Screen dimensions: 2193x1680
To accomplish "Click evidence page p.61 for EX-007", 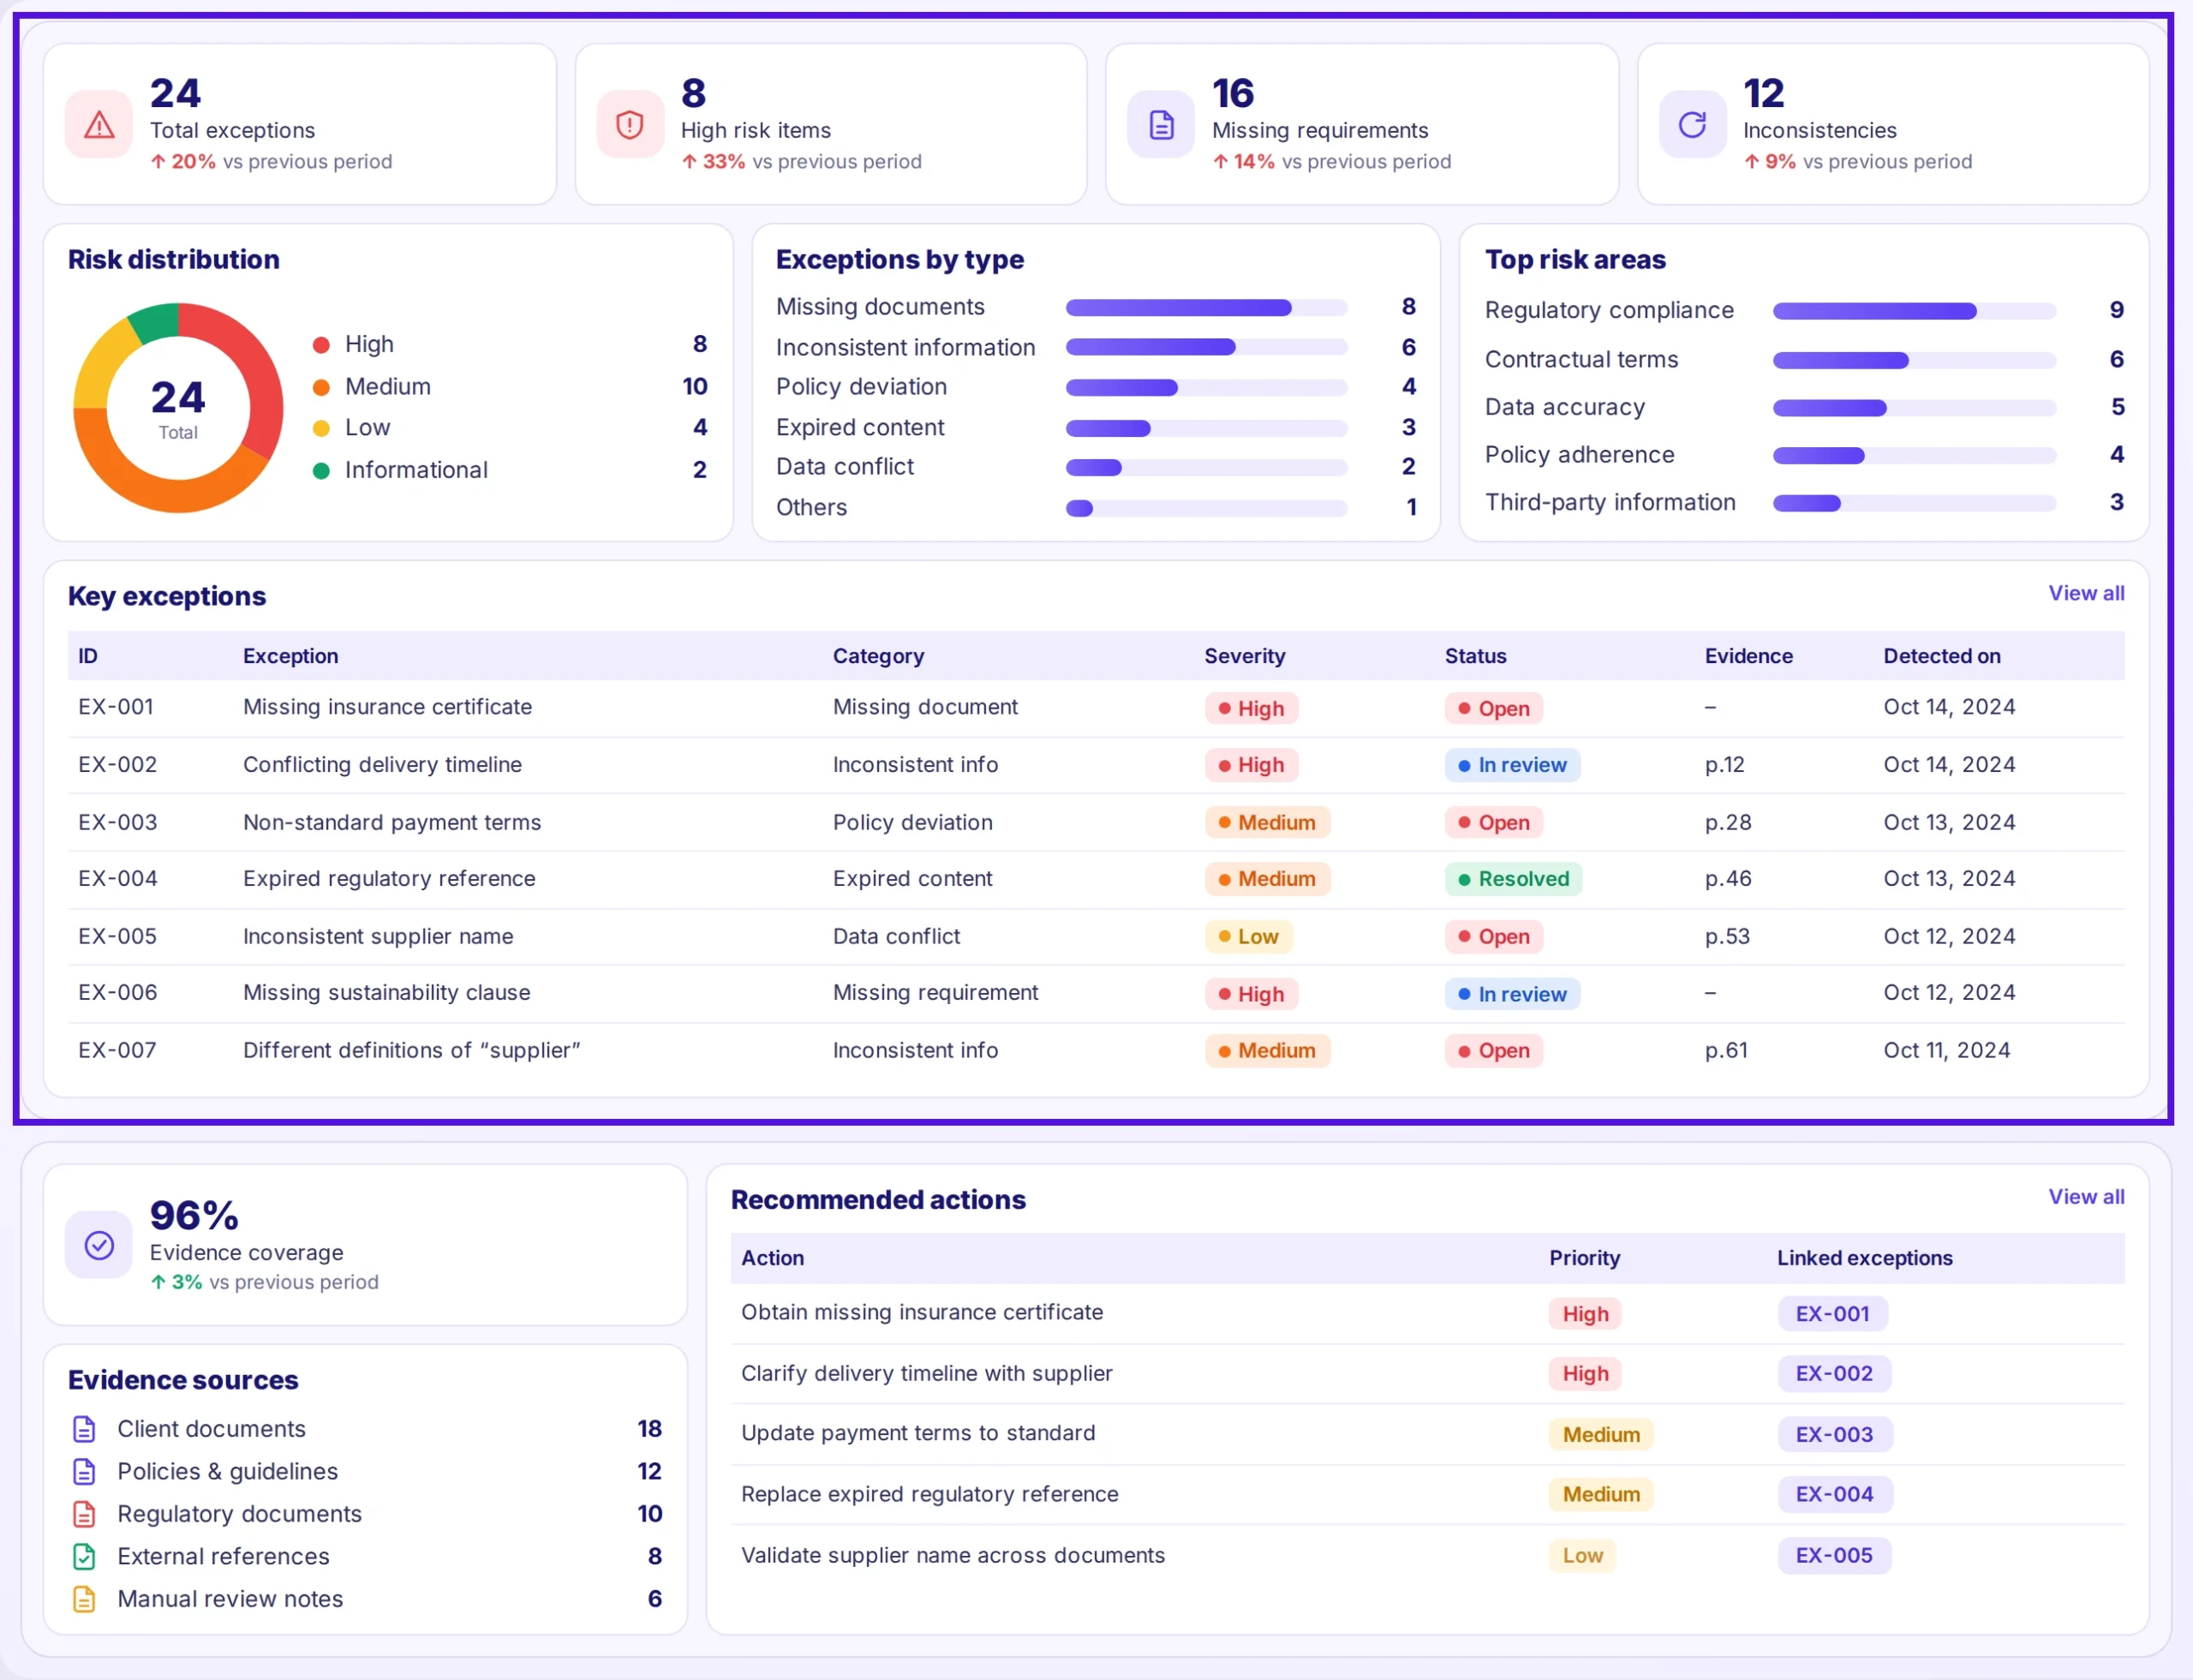I will point(1726,1050).
